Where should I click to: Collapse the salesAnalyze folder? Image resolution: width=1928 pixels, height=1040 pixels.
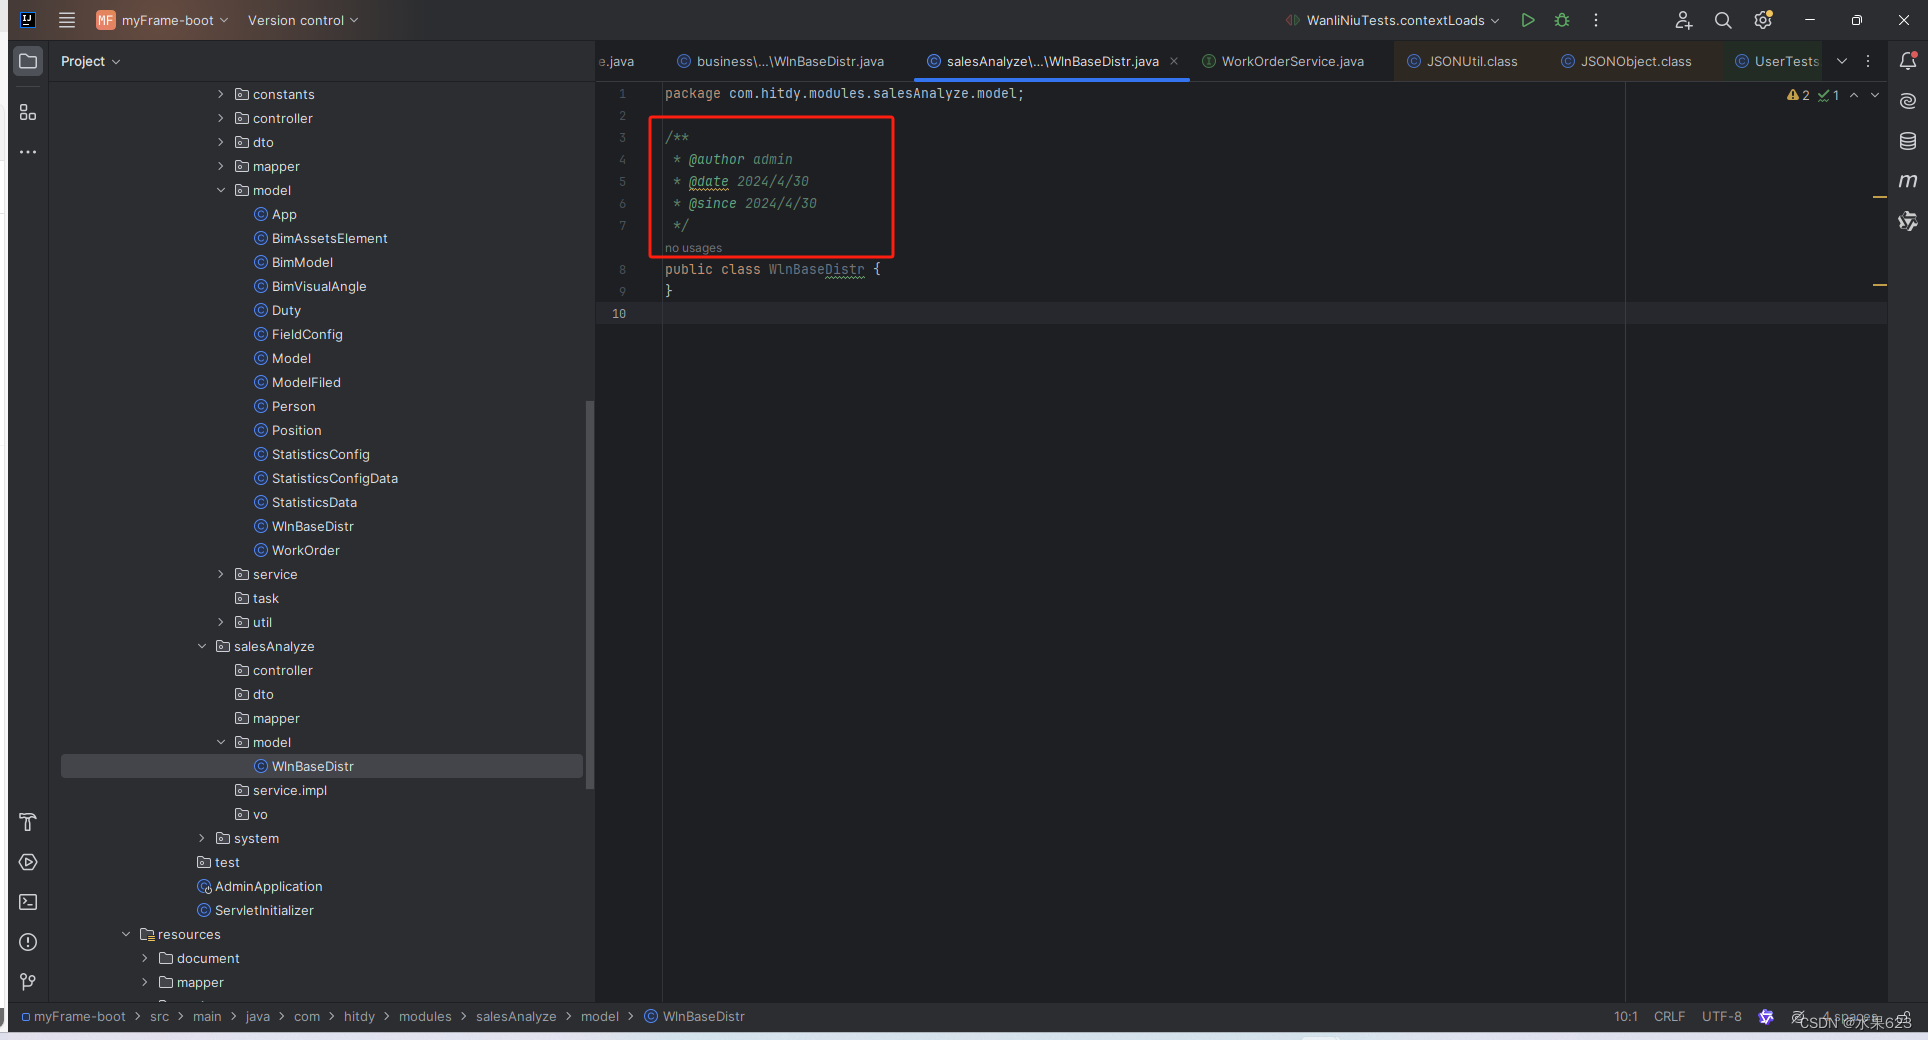pyautogui.click(x=202, y=646)
